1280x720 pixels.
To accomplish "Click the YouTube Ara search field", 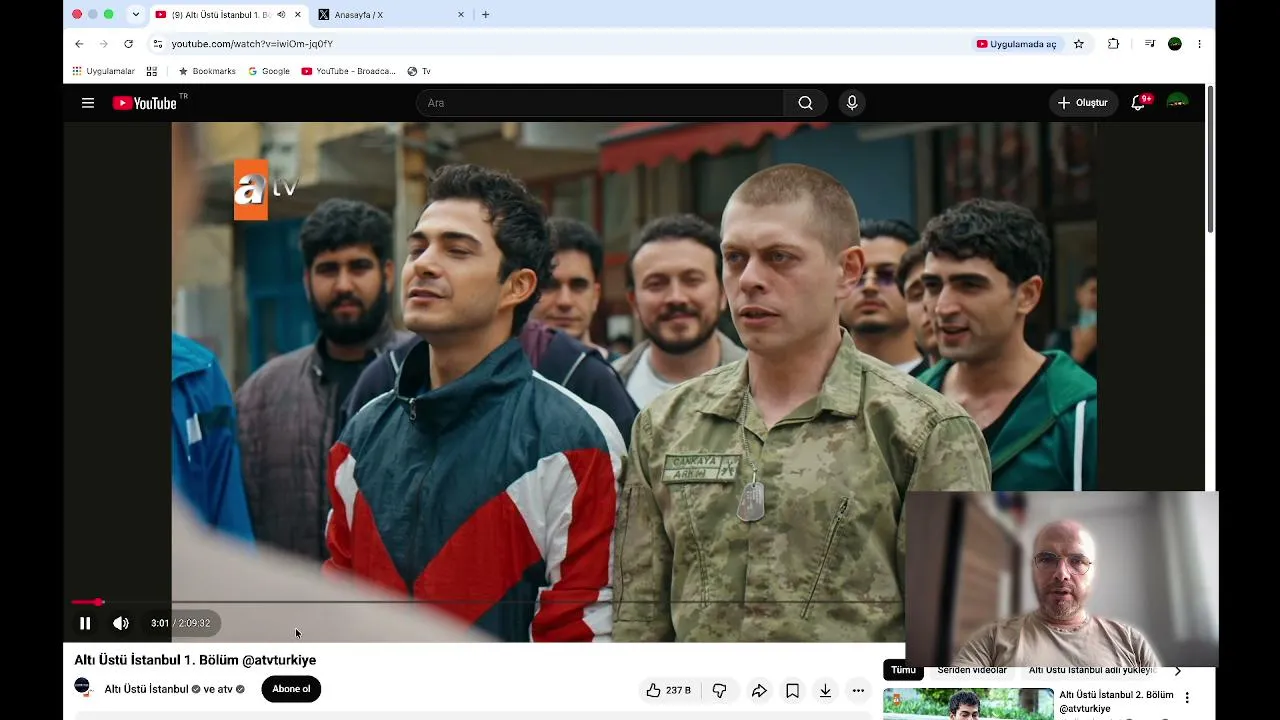I will [x=600, y=103].
